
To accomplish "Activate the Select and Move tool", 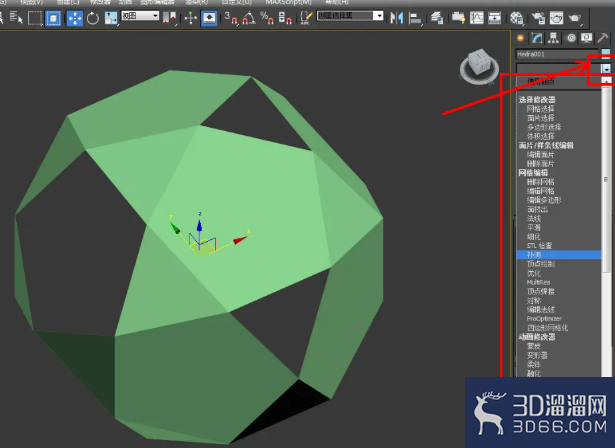I will click(75, 18).
